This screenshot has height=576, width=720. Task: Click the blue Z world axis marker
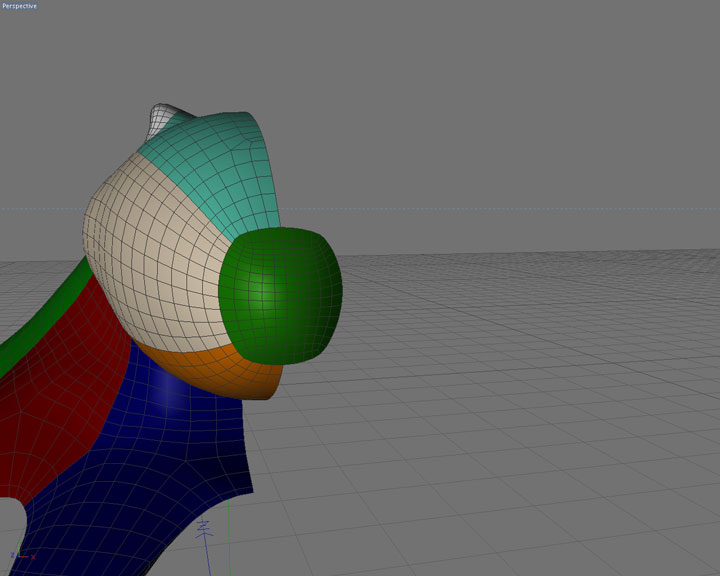coord(205,528)
